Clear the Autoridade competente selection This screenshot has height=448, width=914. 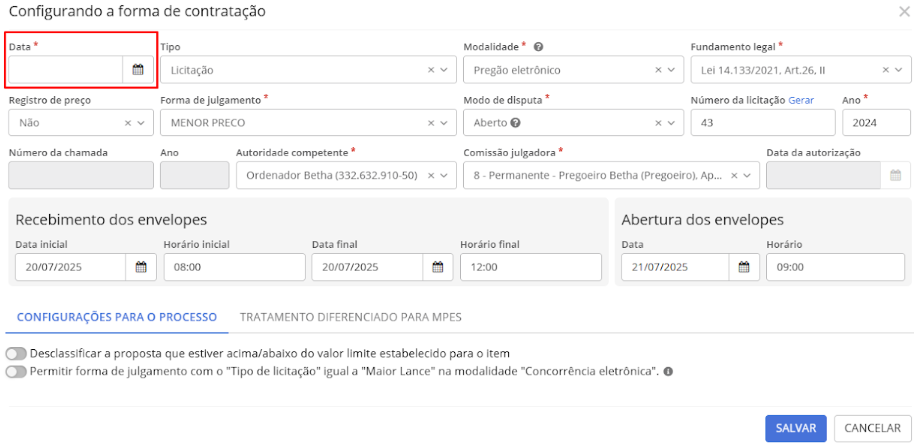coord(431,175)
